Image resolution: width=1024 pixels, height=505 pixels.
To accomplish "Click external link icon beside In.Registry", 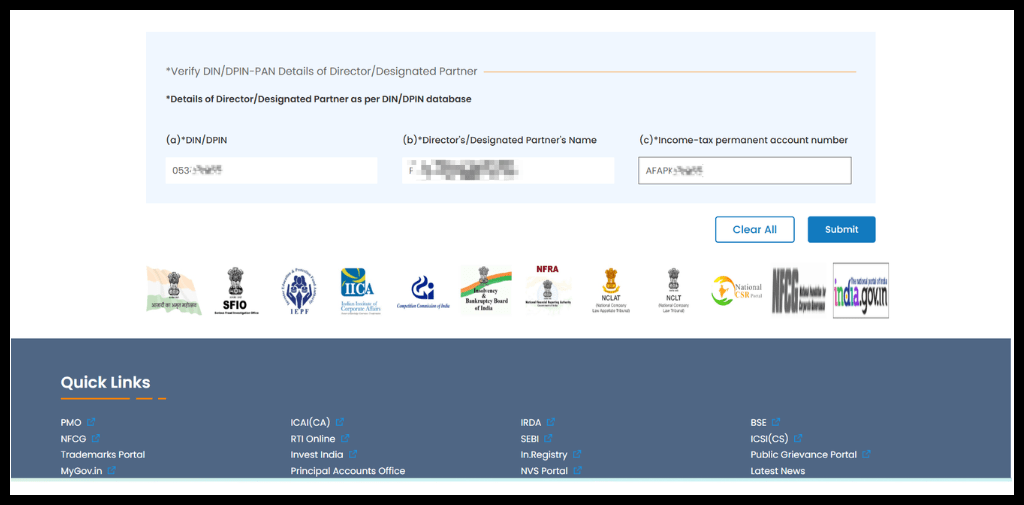I will pos(577,454).
